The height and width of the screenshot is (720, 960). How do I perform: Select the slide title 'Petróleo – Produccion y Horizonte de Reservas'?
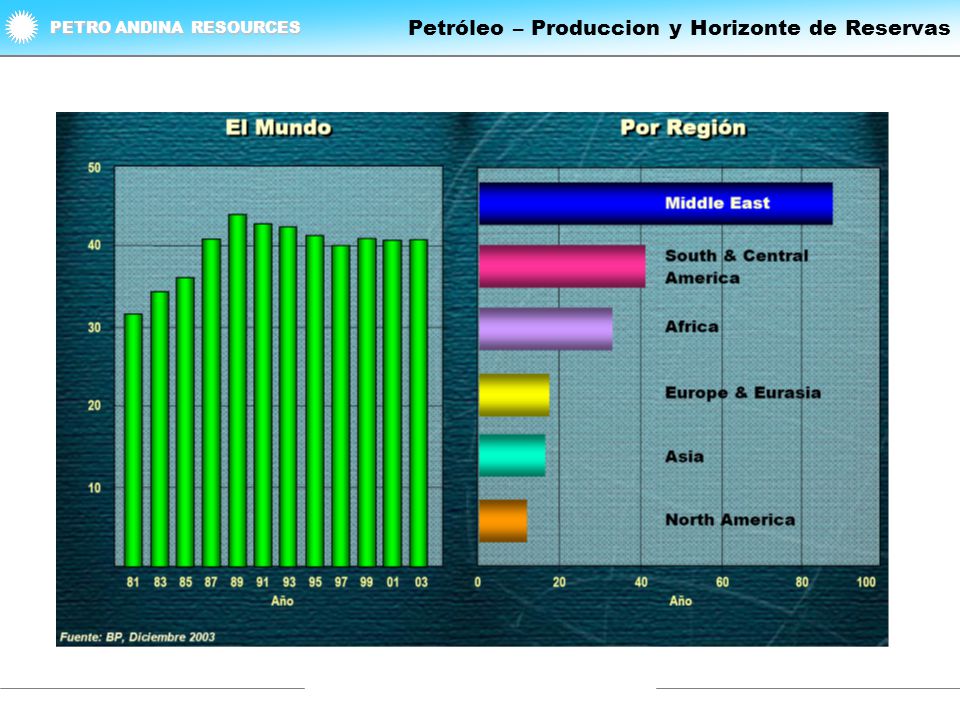(679, 28)
